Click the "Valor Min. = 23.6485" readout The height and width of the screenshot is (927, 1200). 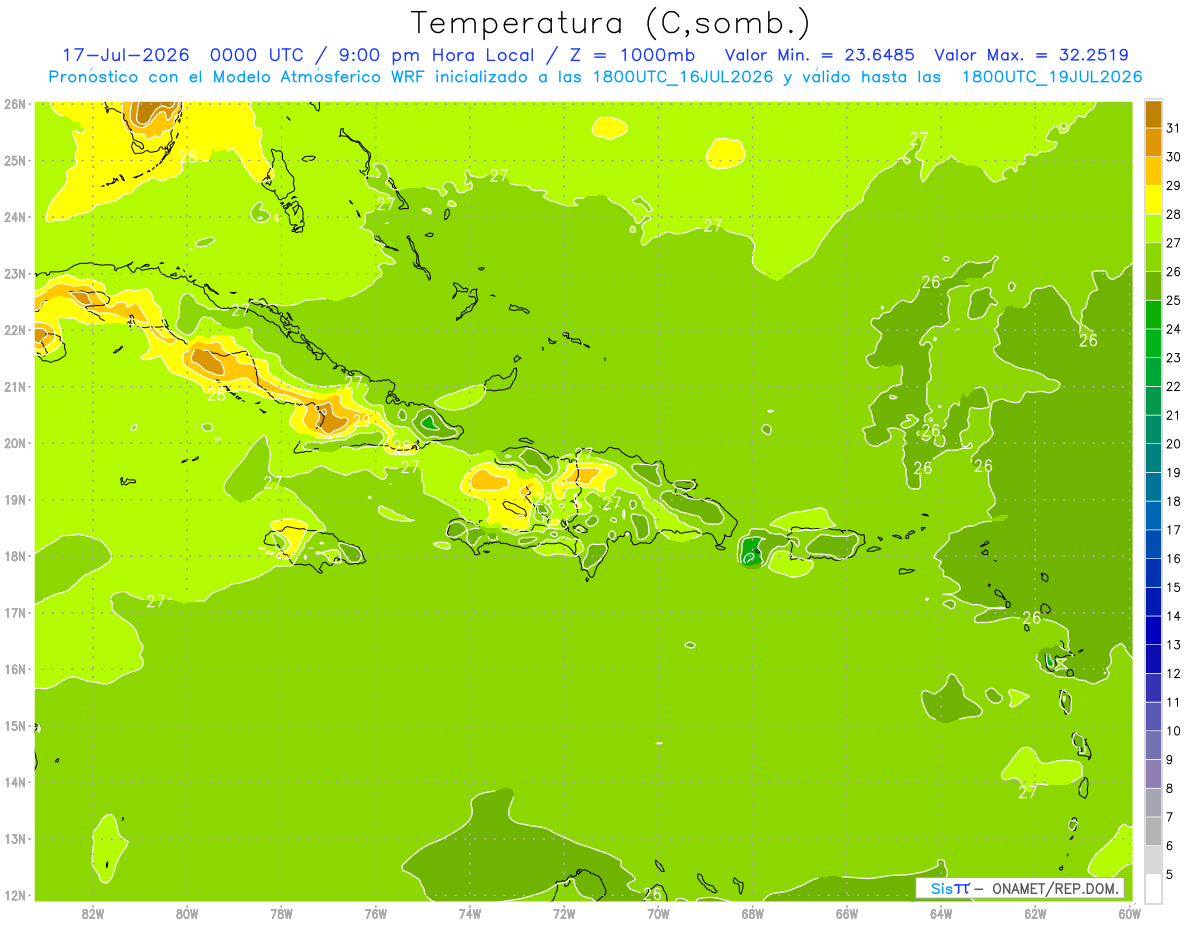pos(820,55)
